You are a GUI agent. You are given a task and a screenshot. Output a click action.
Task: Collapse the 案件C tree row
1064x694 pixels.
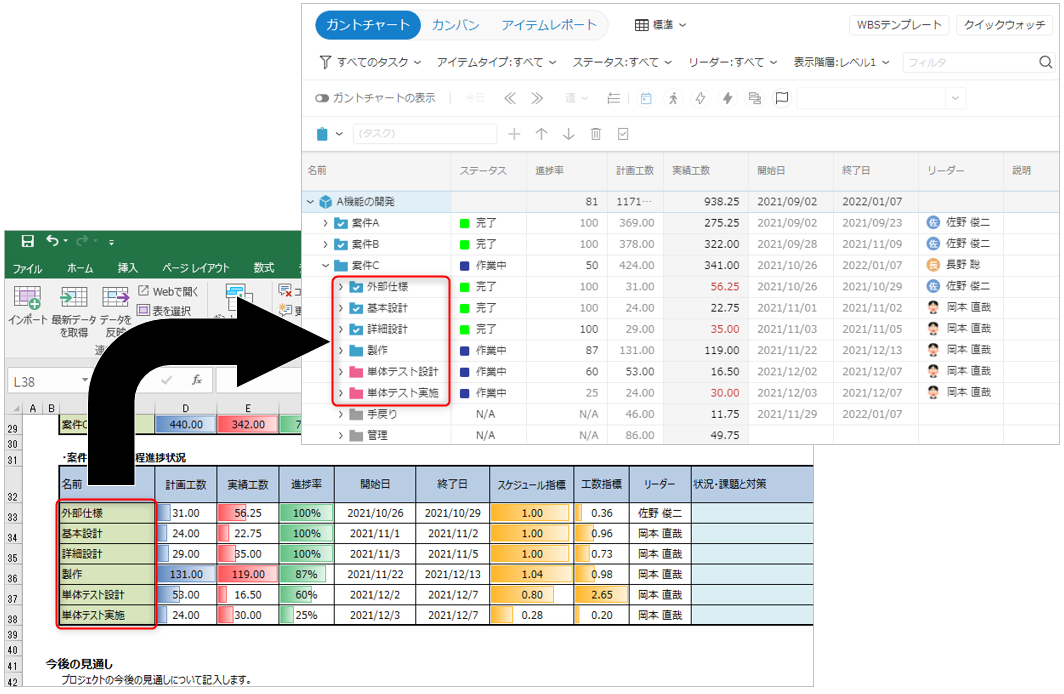325,265
